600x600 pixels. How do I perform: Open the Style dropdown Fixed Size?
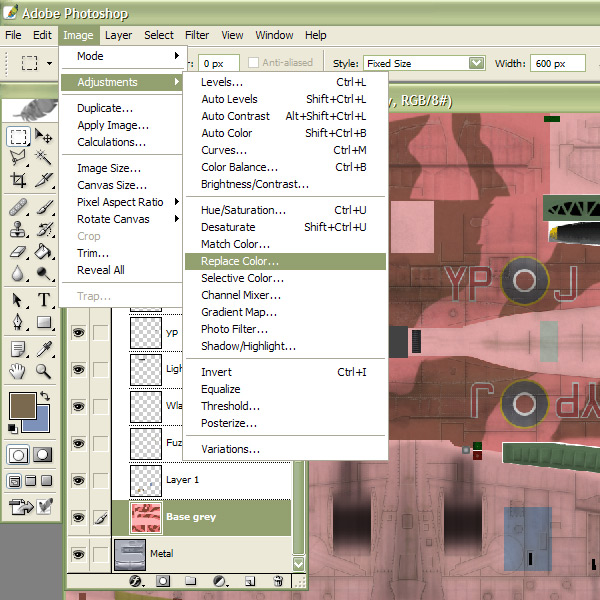[x=476, y=63]
